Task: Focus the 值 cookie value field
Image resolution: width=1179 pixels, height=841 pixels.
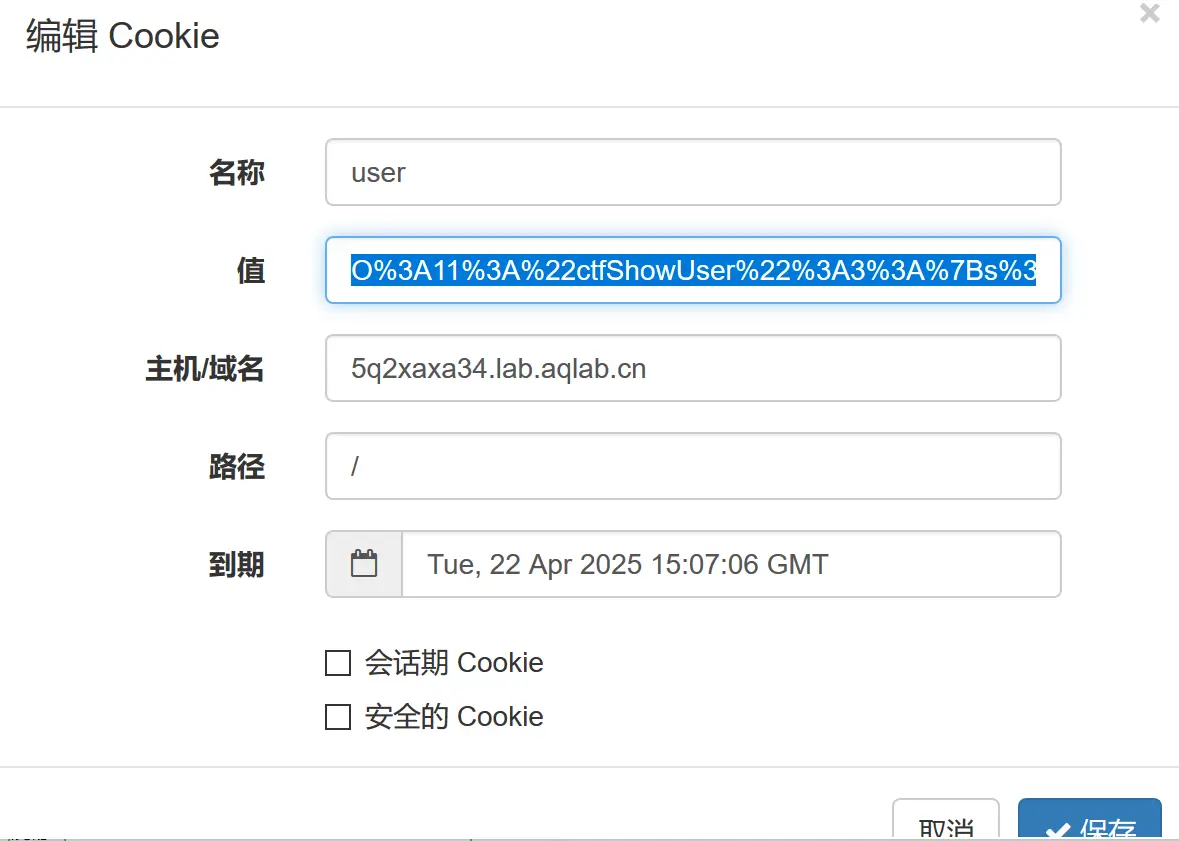Action: (692, 270)
